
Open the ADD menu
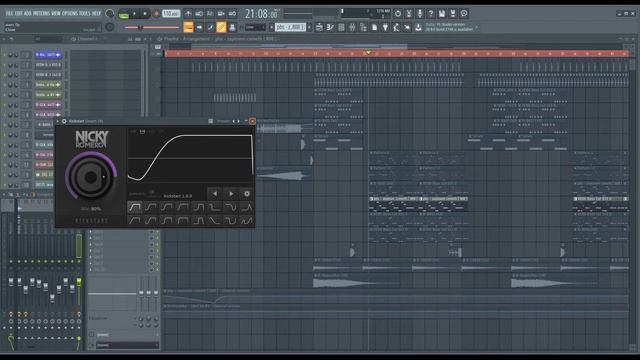(27, 13)
